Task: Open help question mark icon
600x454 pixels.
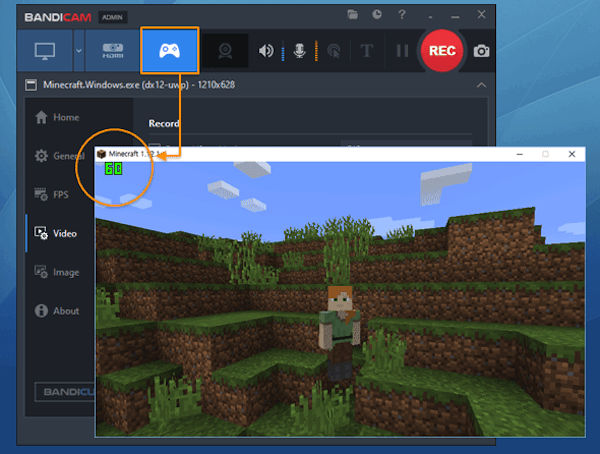Action: (401, 15)
